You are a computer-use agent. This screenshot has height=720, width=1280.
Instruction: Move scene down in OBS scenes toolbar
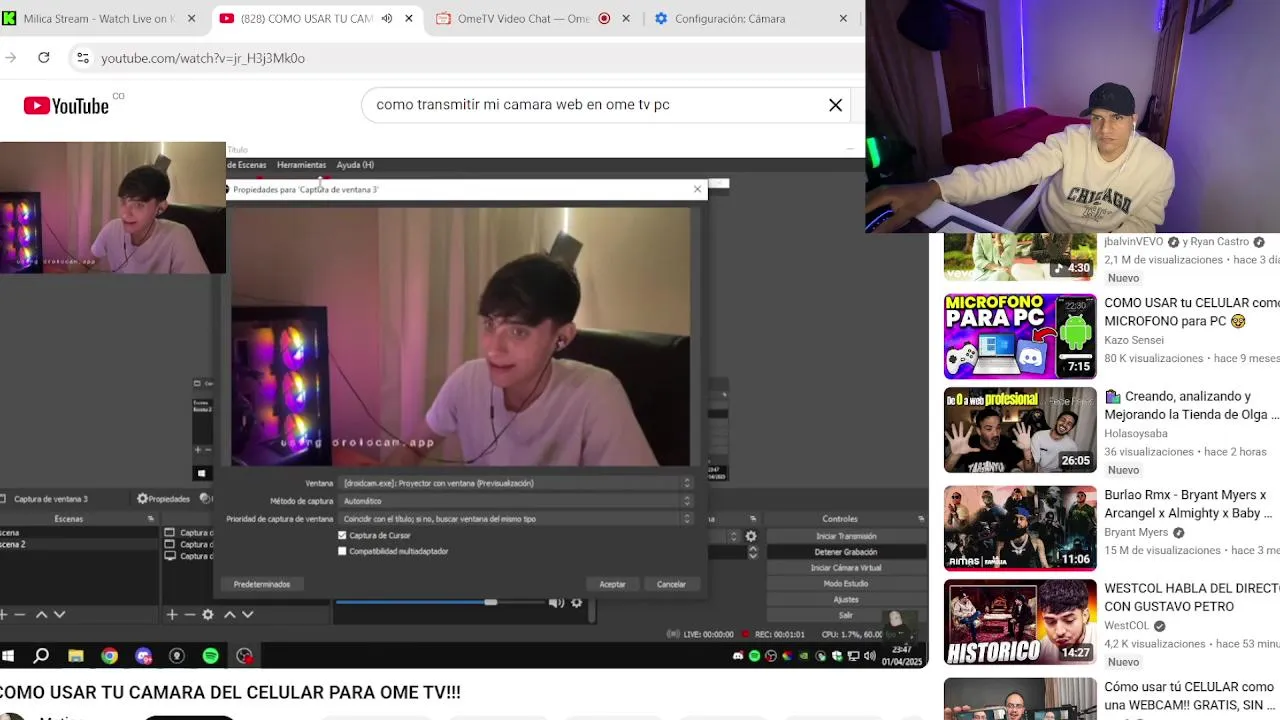pyautogui.click(x=60, y=614)
